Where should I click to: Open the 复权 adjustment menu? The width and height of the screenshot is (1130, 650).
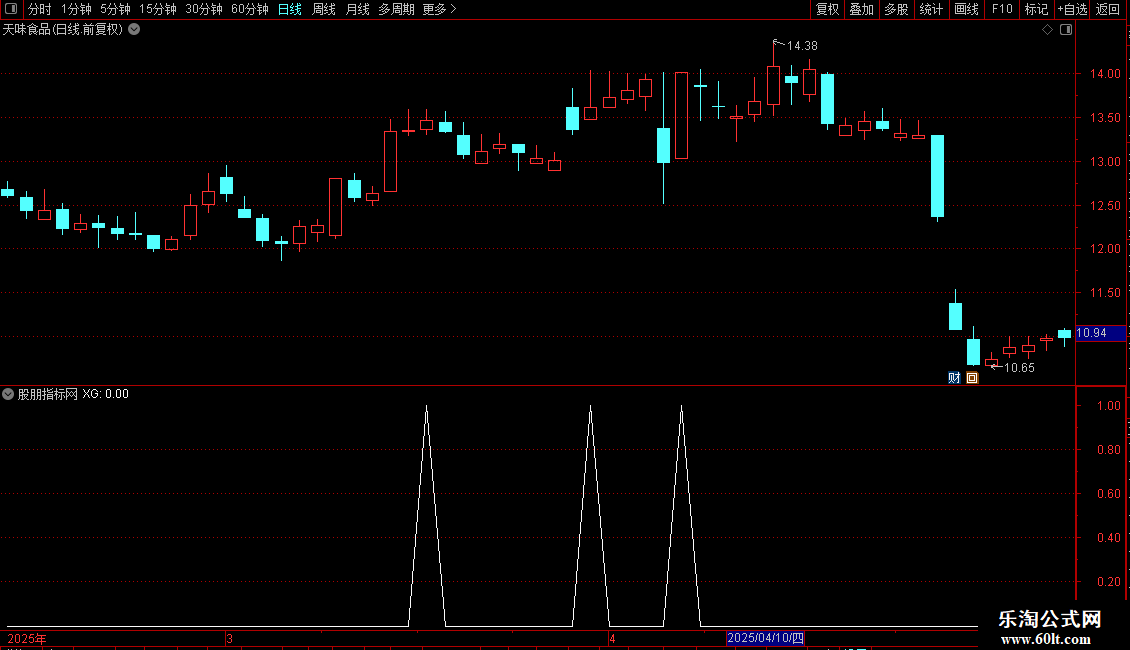coord(827,9)
